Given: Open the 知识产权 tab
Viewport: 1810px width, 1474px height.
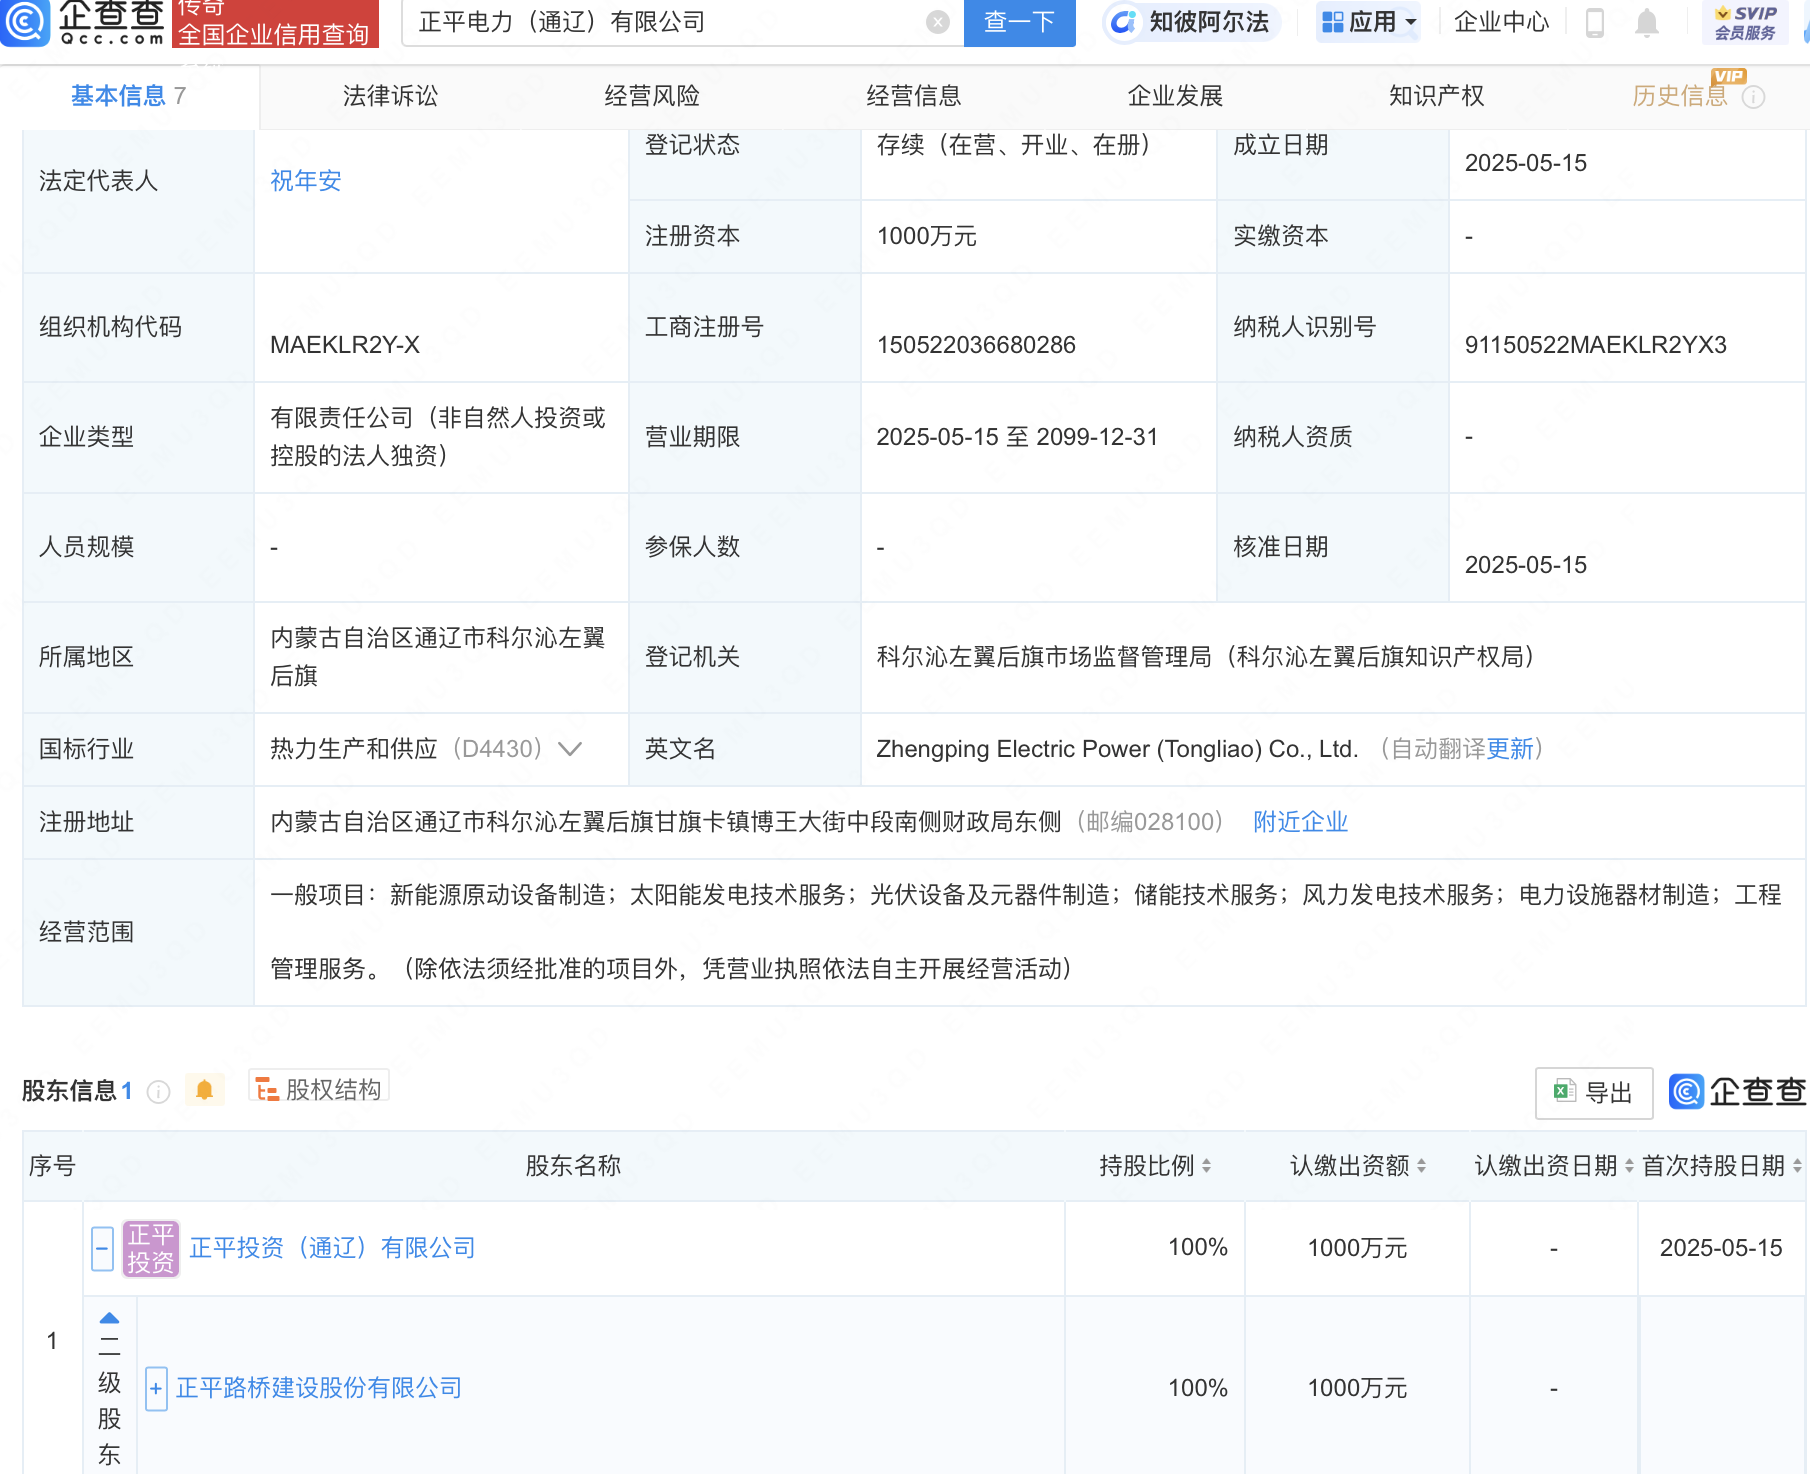Looking at the screenshot, I should (x=1437, y=96).
